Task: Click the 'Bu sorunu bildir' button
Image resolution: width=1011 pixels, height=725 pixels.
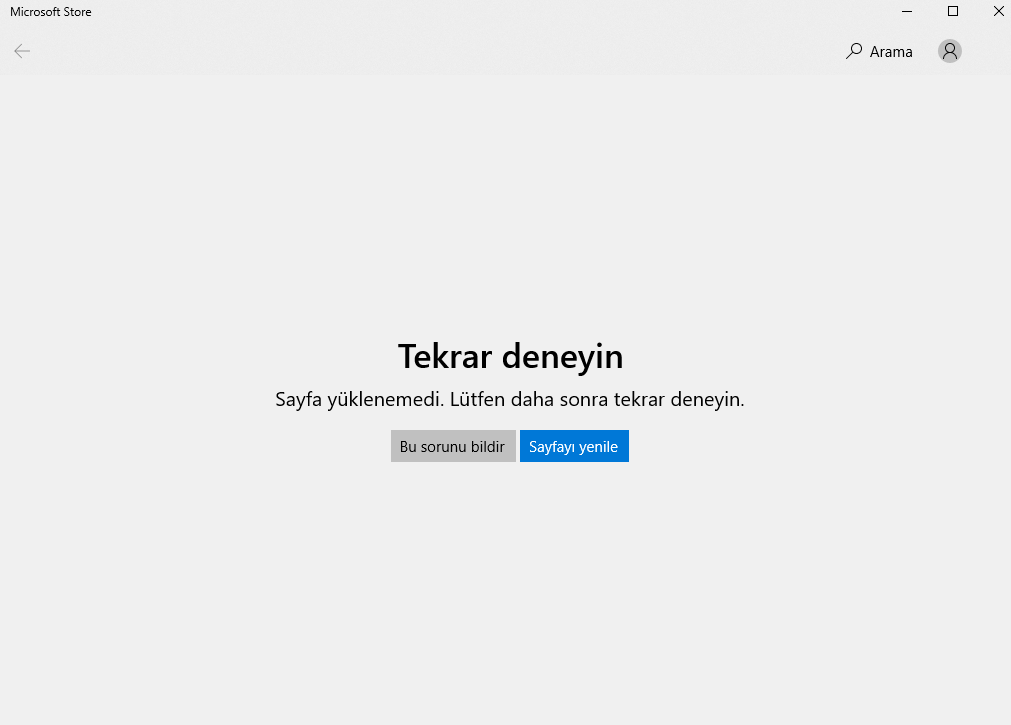Action: point(453,446)
